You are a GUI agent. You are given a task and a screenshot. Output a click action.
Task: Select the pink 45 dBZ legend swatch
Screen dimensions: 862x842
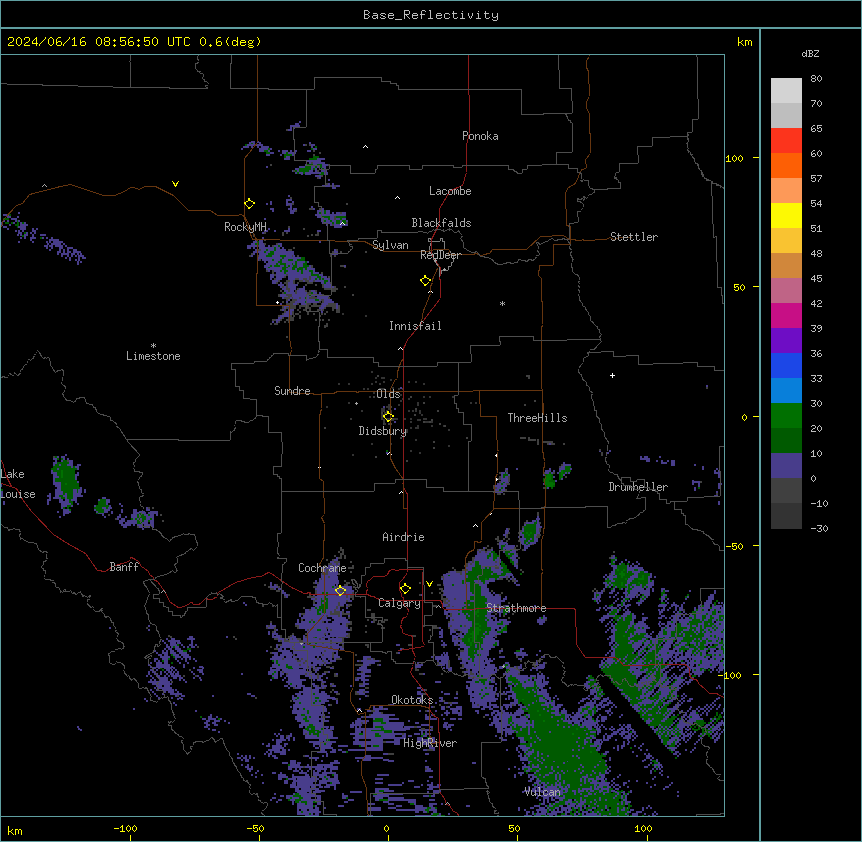coord(786,290)
